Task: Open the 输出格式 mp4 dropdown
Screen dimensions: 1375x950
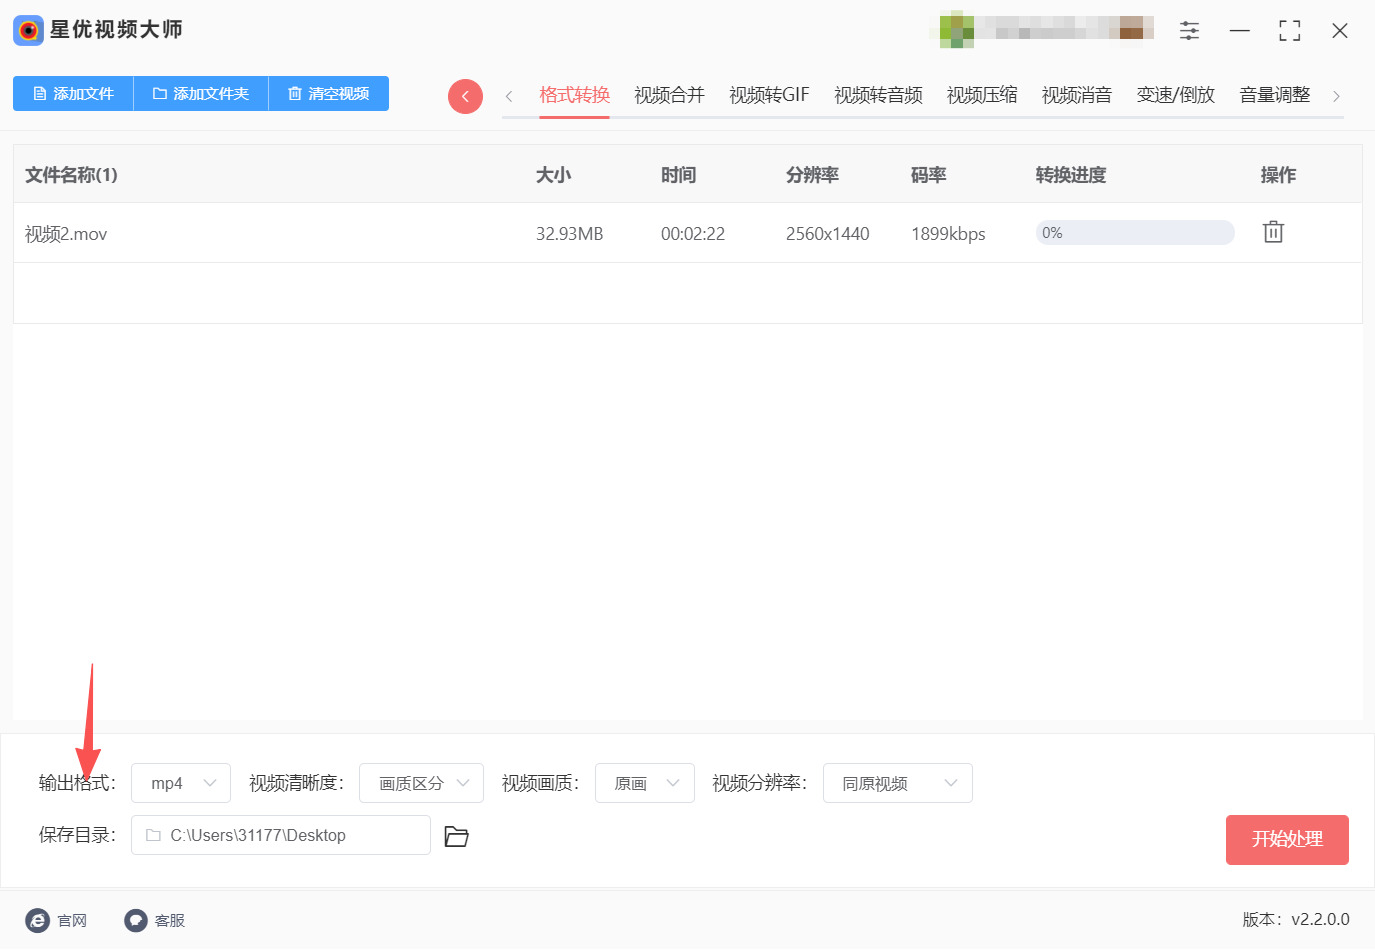Action: 180,783
